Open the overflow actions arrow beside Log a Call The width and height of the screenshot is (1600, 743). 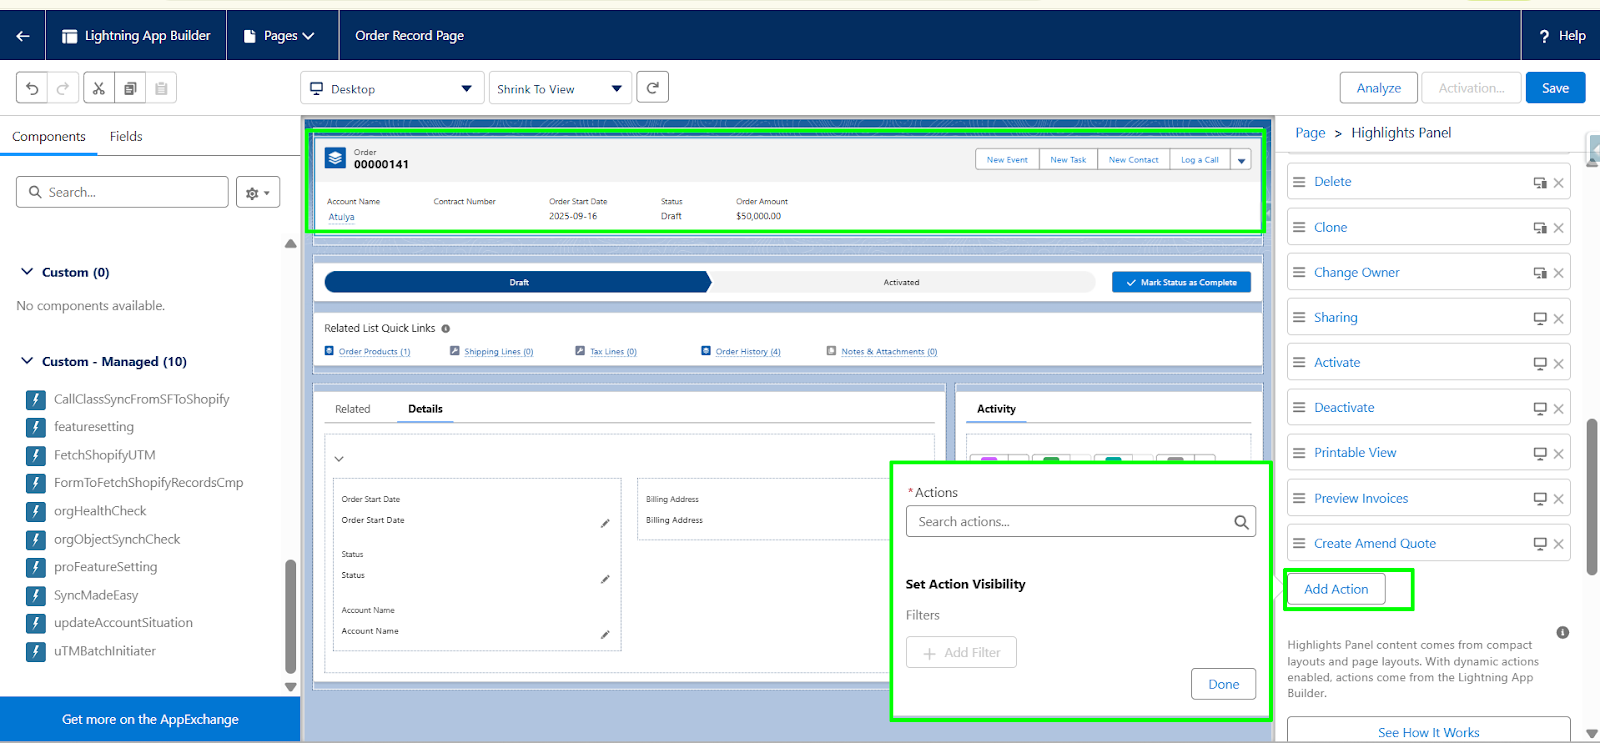(1241, 160)
